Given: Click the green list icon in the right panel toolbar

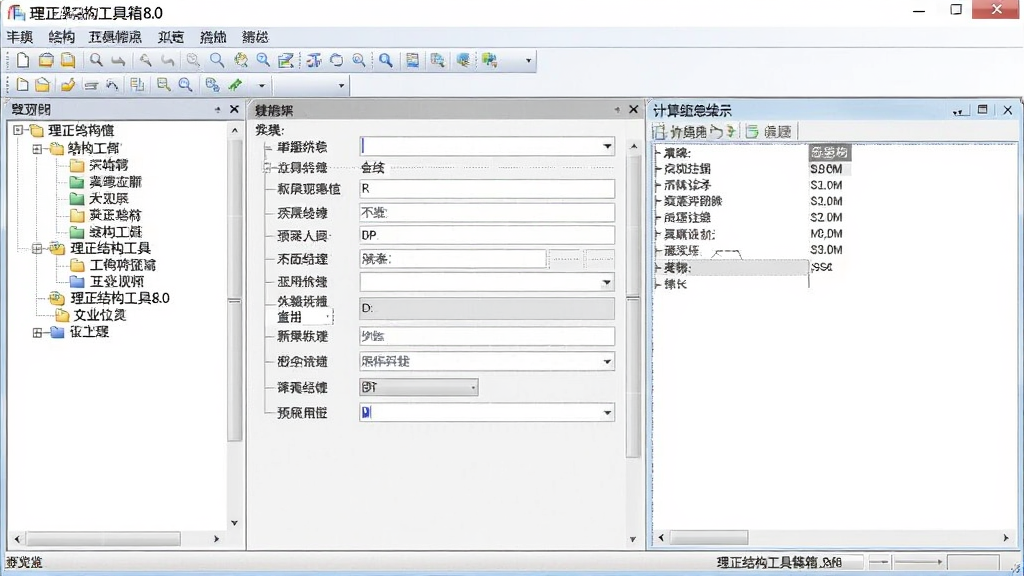Looking at the screenshot, I should [752, 131].
